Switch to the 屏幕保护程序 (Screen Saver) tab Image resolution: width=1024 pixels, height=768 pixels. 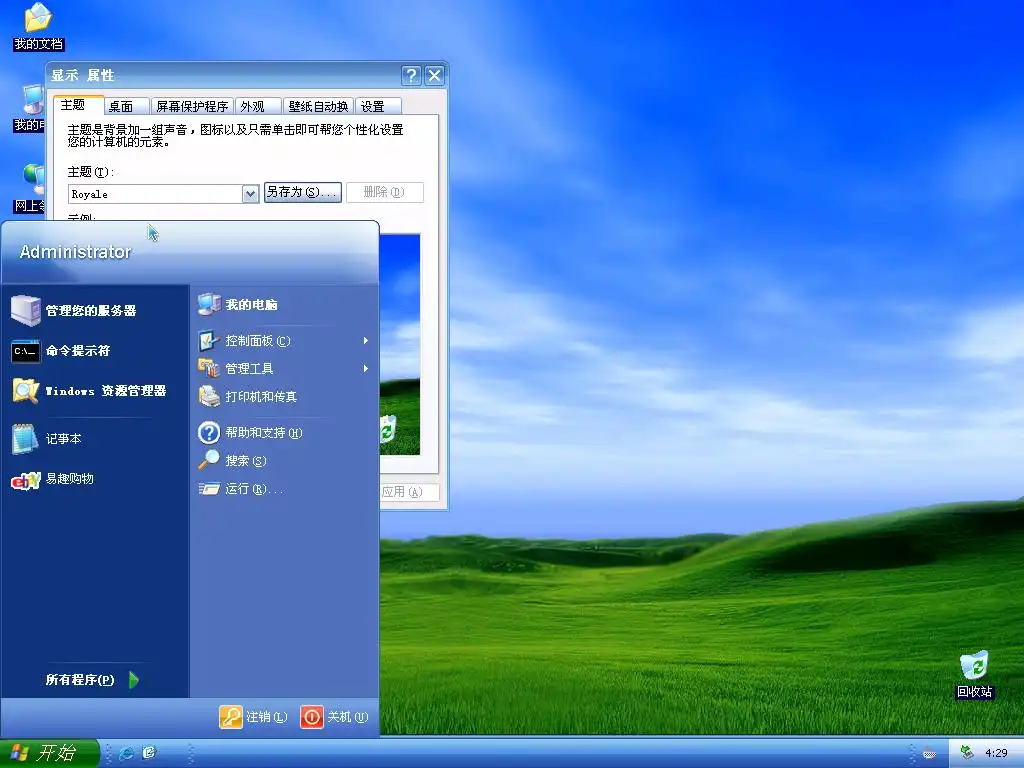point(192,106)
